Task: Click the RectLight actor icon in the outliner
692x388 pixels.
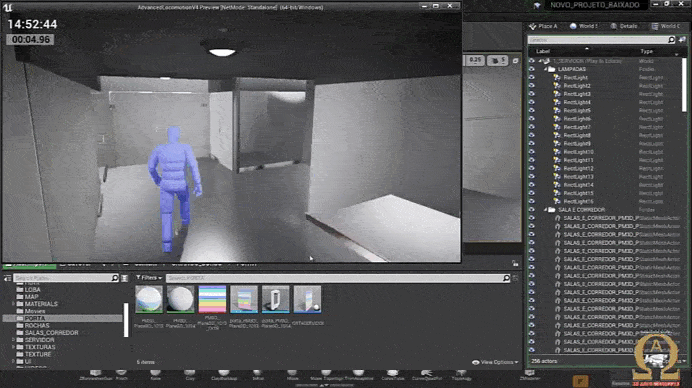Action: point(557,78)
